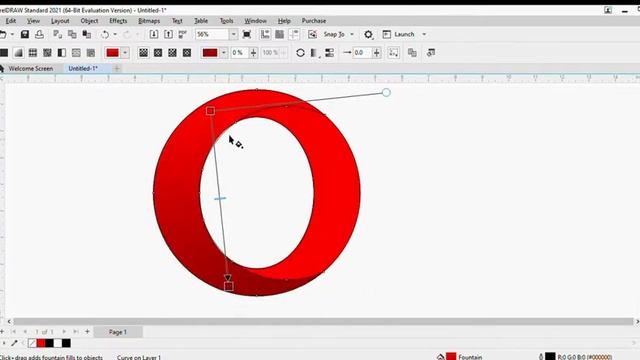The height and width of the screenshot is (360, 640).
Task: Click the Export icon
Action: (168, 34)
